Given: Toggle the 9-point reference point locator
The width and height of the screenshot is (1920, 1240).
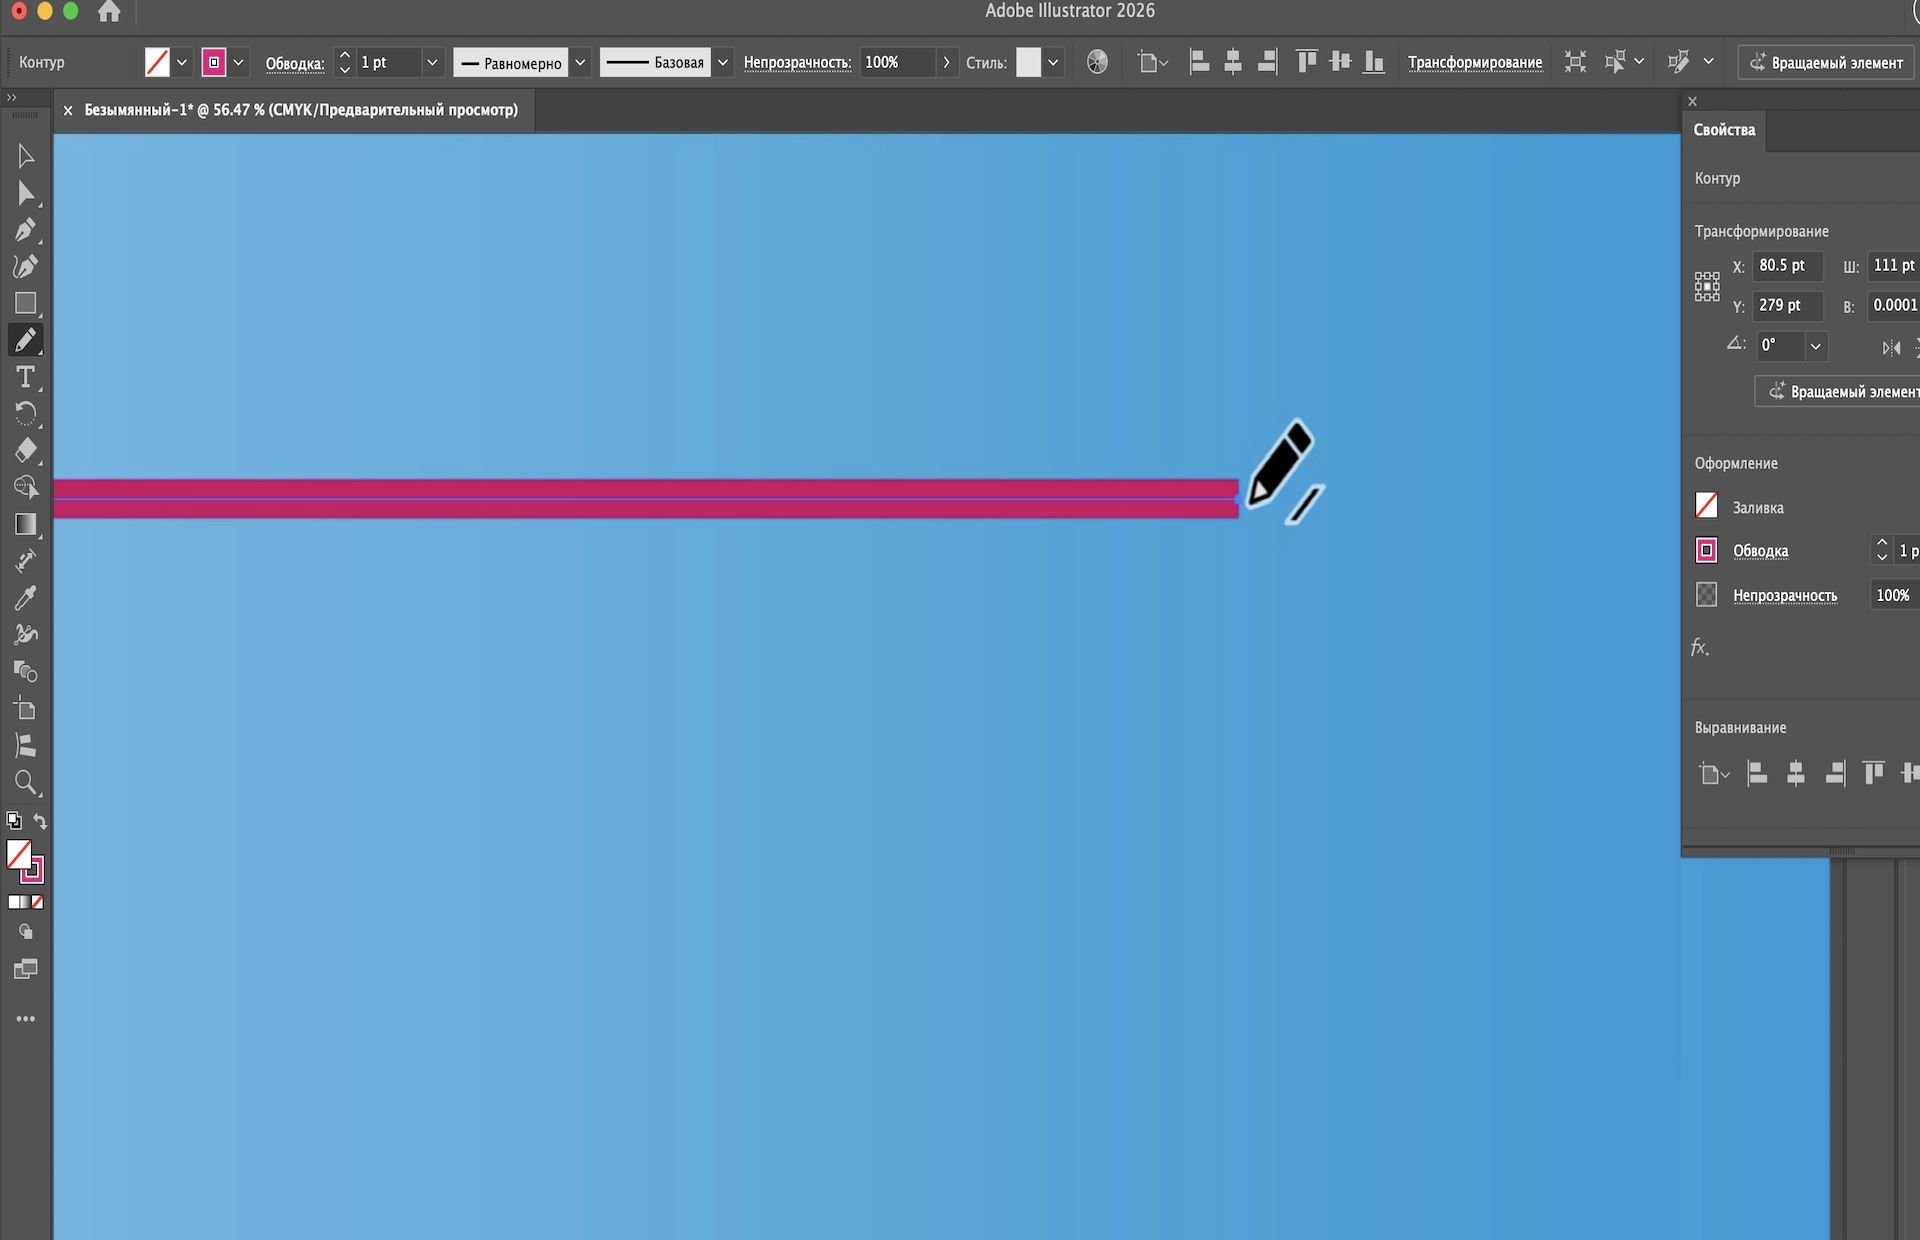Looking at the screenshot, I should [x=1707, y=286].
